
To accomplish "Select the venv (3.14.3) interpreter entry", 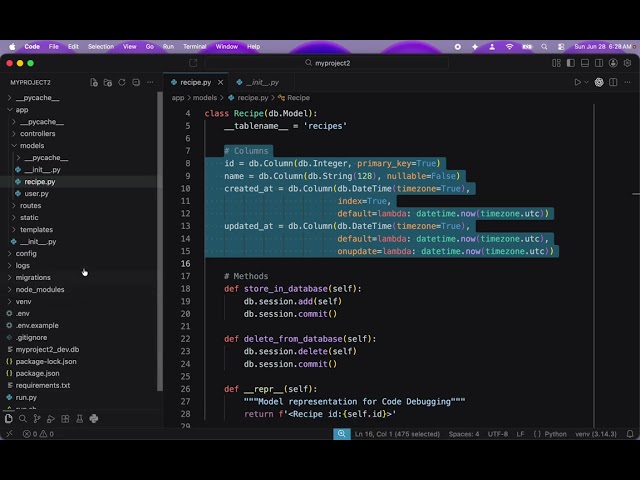I will tap(596, 433).
